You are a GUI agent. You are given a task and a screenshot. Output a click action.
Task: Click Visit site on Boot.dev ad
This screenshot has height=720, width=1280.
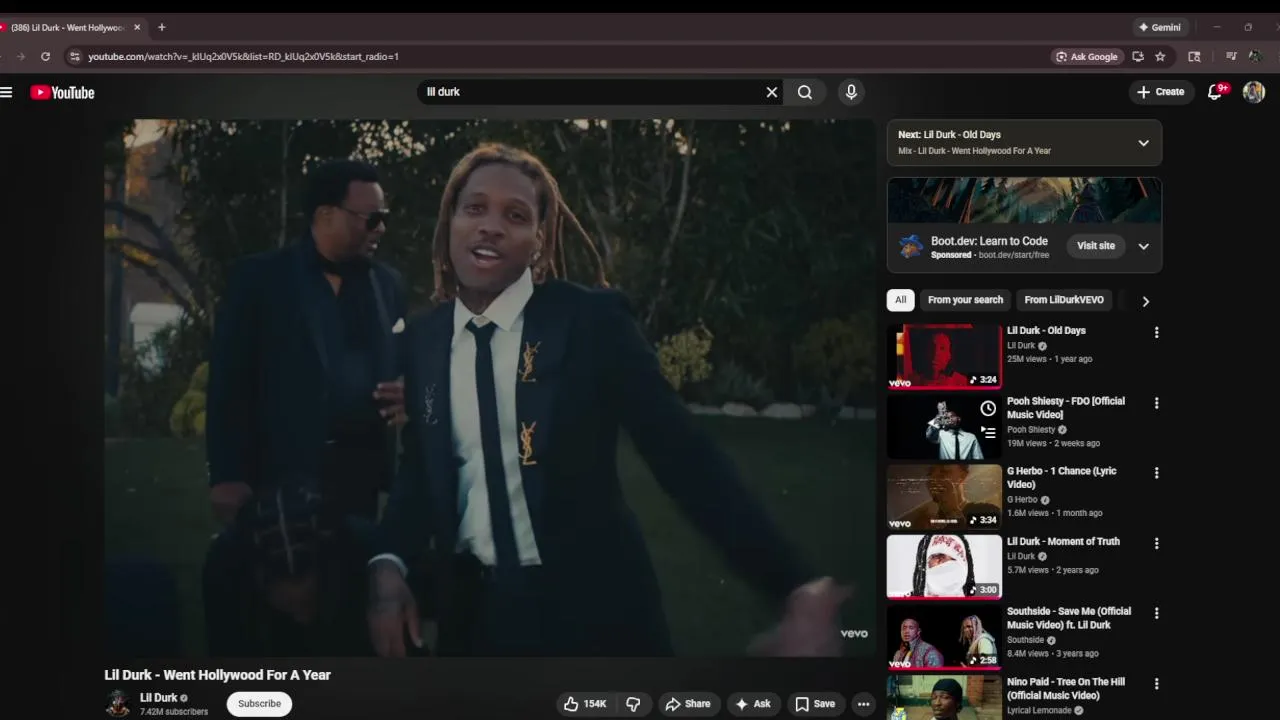tap(1095, 246)
